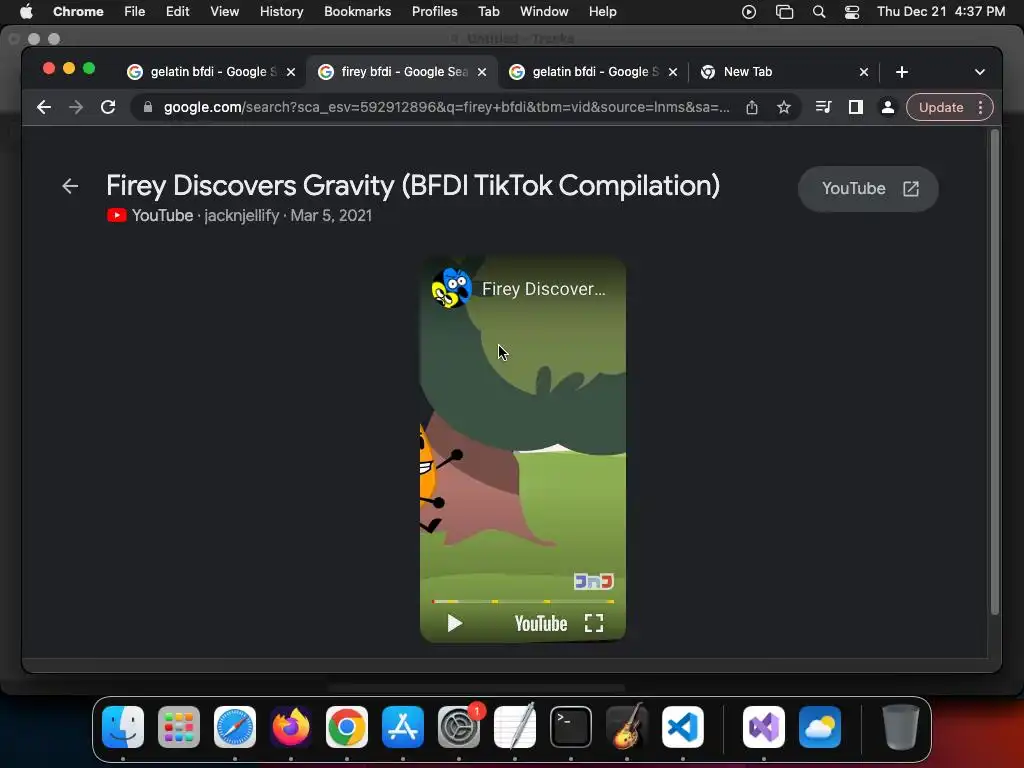
Task: Expand the tab search dropdown chevron
Action: tap(980, 72)
